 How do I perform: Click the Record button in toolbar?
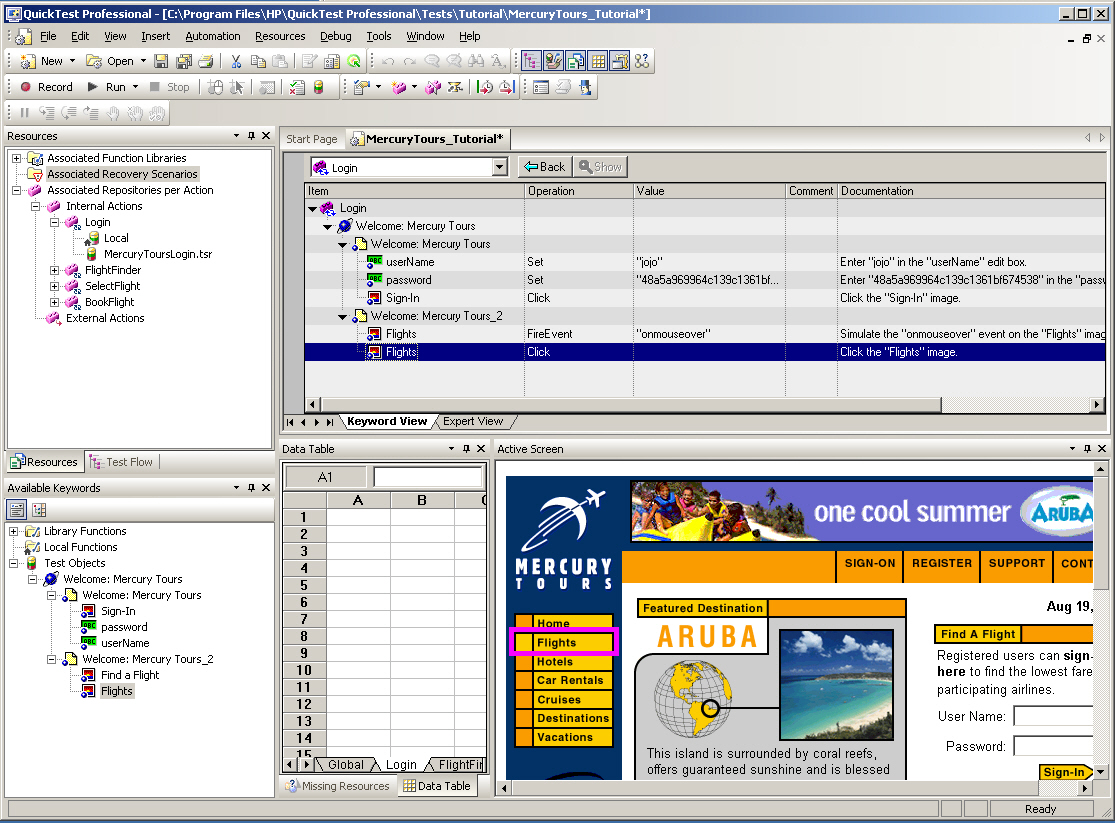[46, 87]
